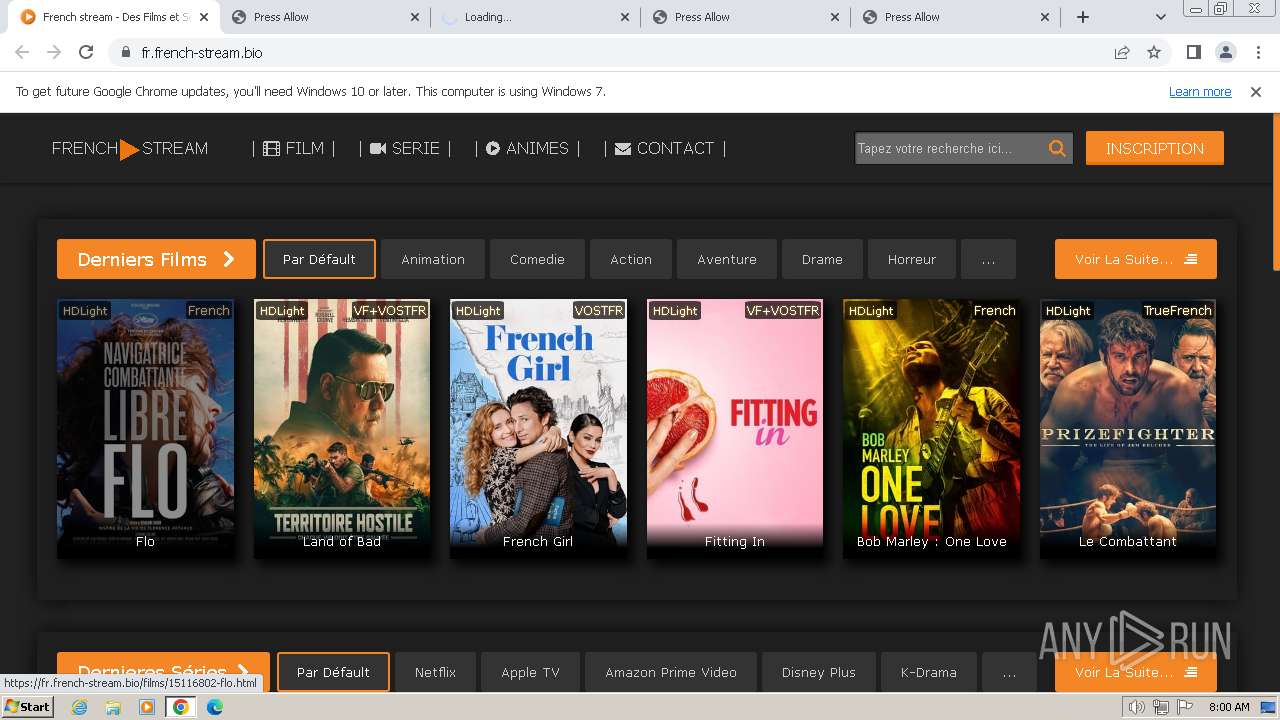Filter series by Disney Plus
Image resolution: width=1280 pixels, height=720 pixels.
coord(819,672)
